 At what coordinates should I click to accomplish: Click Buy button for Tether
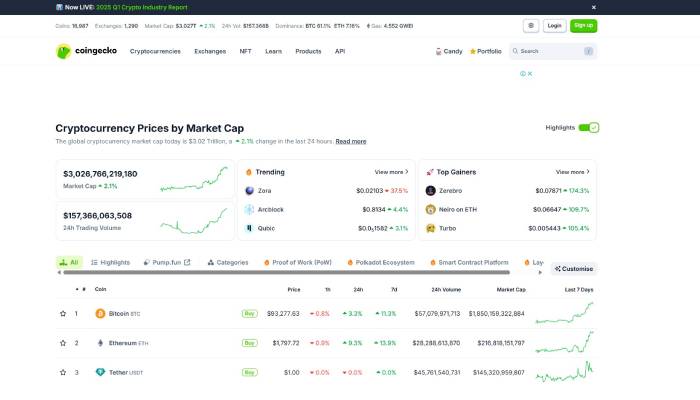250,372
